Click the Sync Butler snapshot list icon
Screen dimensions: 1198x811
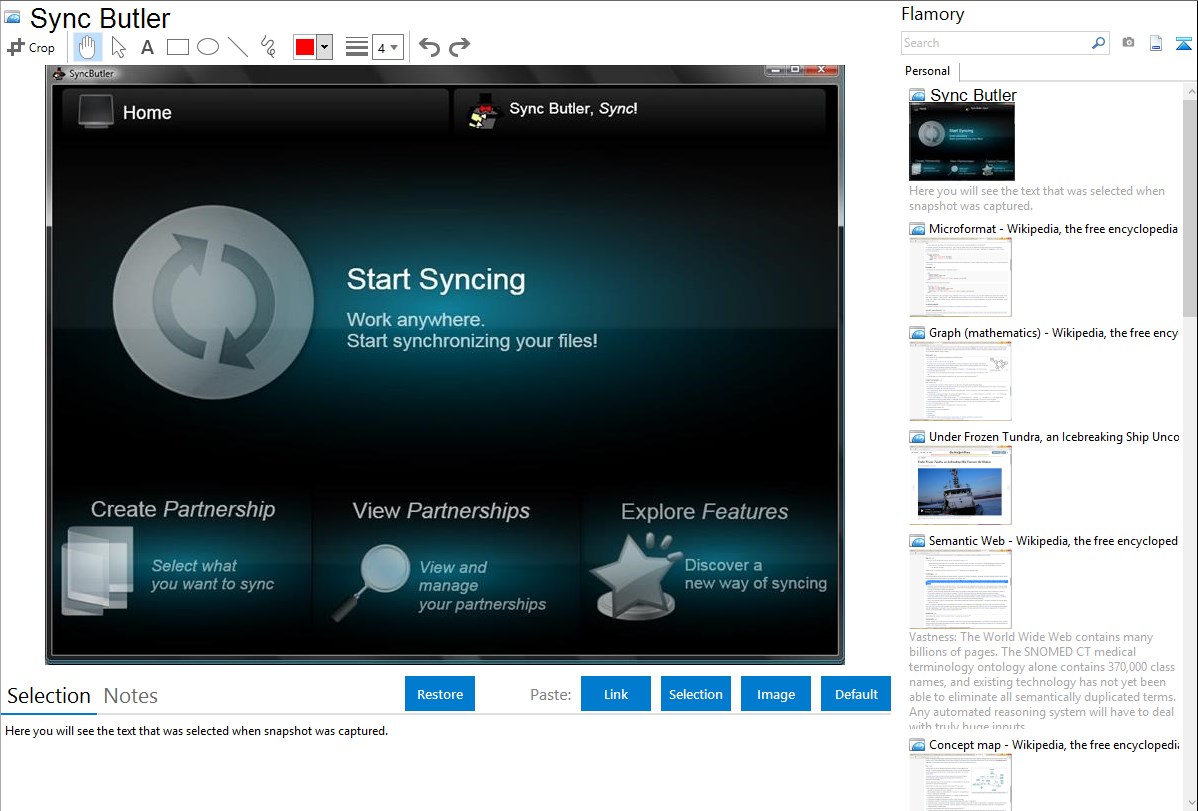point(918,96)
